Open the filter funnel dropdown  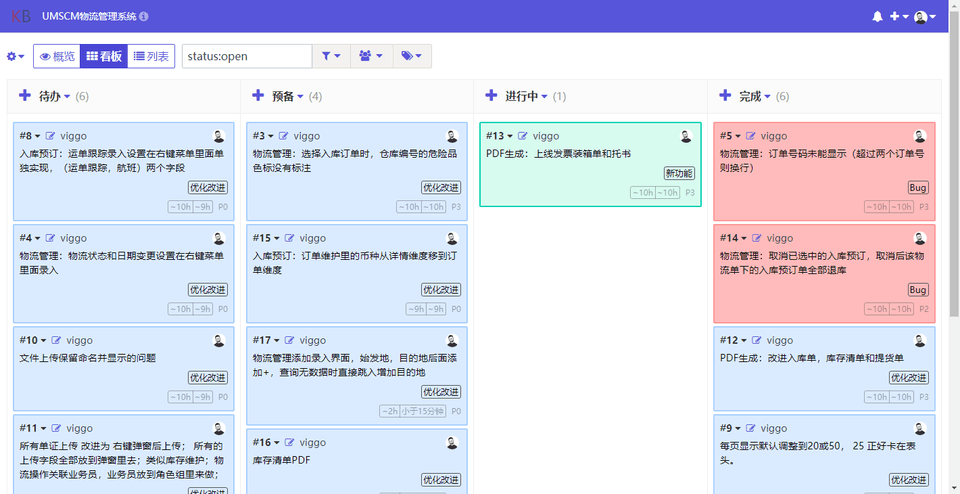click(331, 56)
